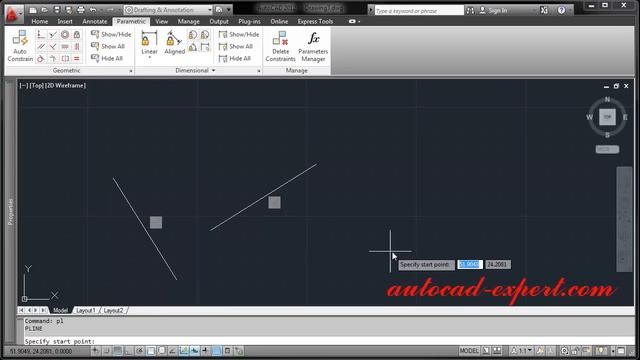Toggle Ortho Mode in status bar
This screenshot has width=640, height=360.
(x=129, y=351)
